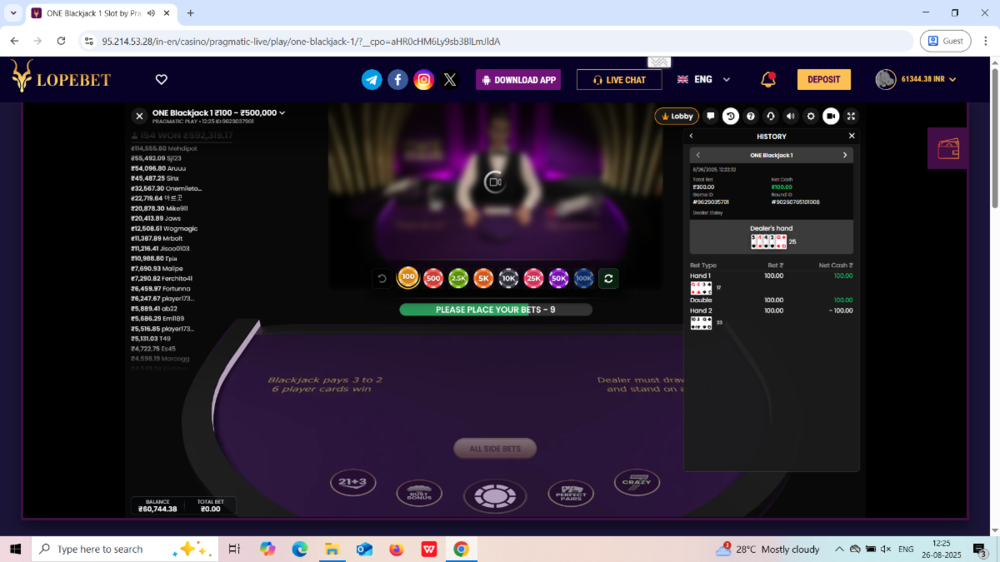
Task: Toggle the game history clock icon
Action: [731, 116]
